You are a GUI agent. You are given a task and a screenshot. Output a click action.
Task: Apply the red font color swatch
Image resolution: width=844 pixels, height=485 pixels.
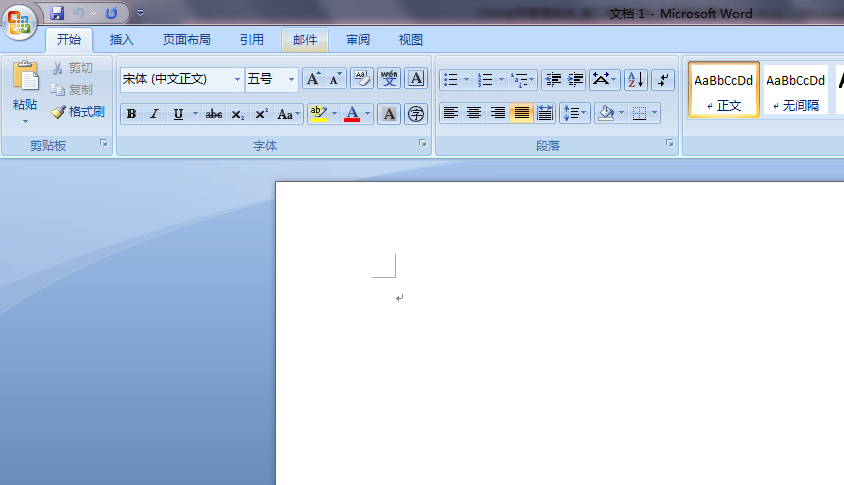(x=352, y=114)
